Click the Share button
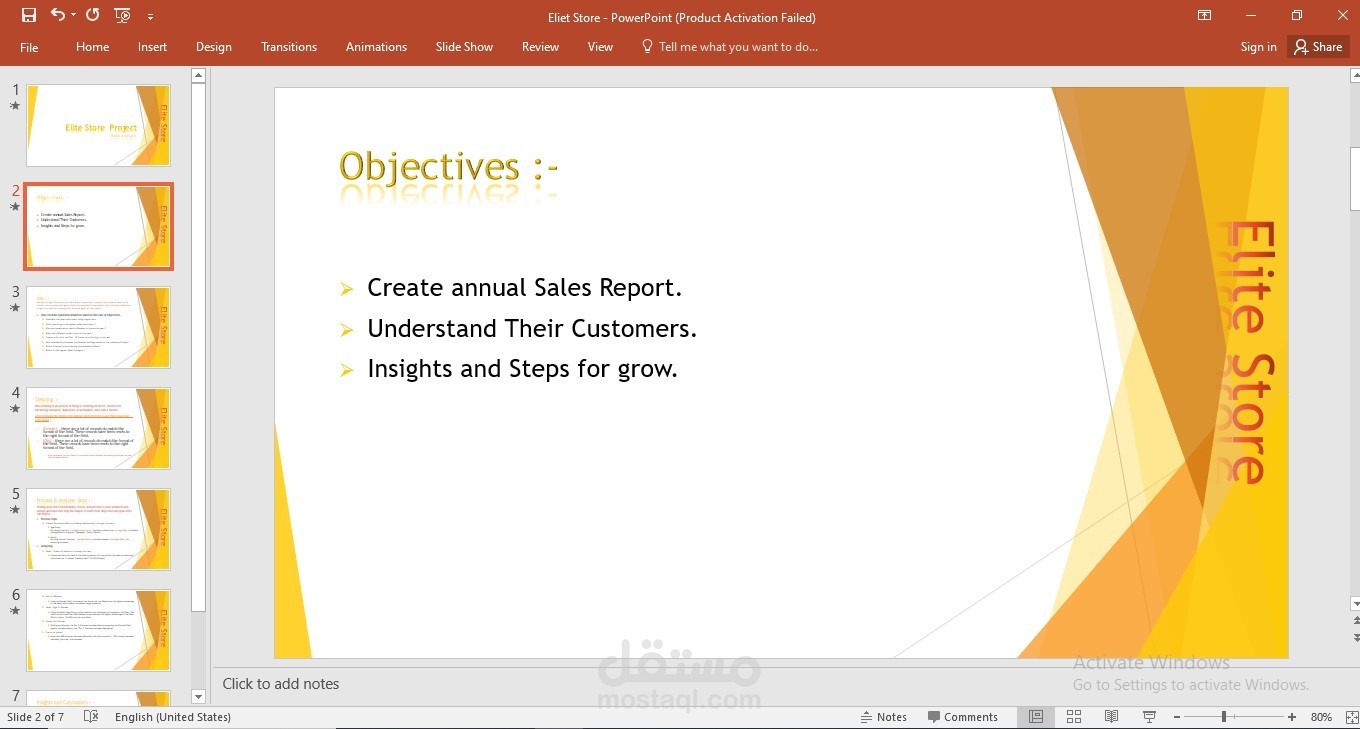Viewport: 1360px width, 729px height. coord(1318,47)
